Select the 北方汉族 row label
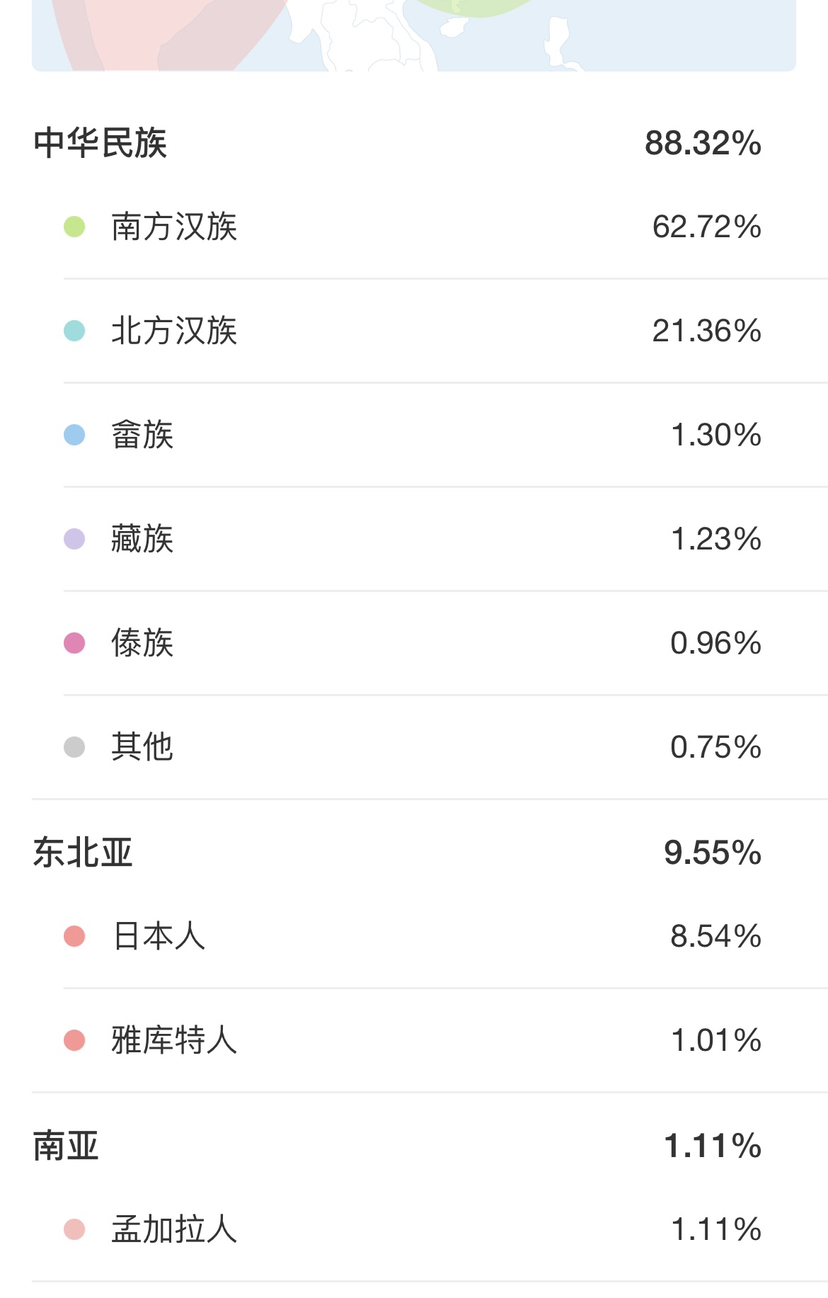This screenshot has height=1298, width=828. [174, 331]
